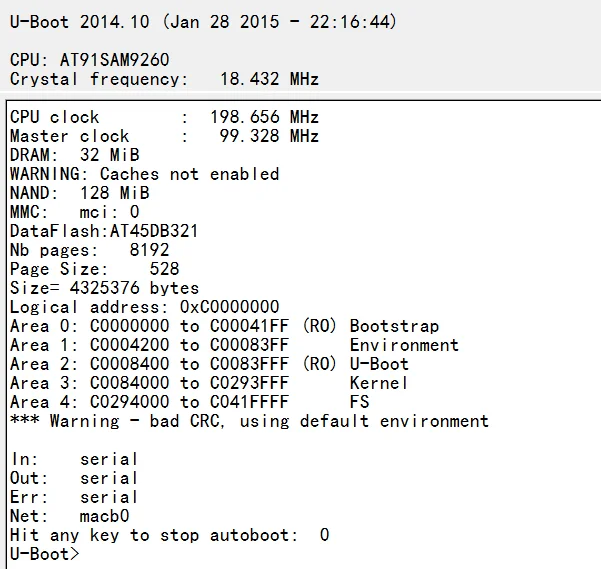Click the Nb pages: 8192 line
This screenshot has height=569, width=601.
point(89,250)
